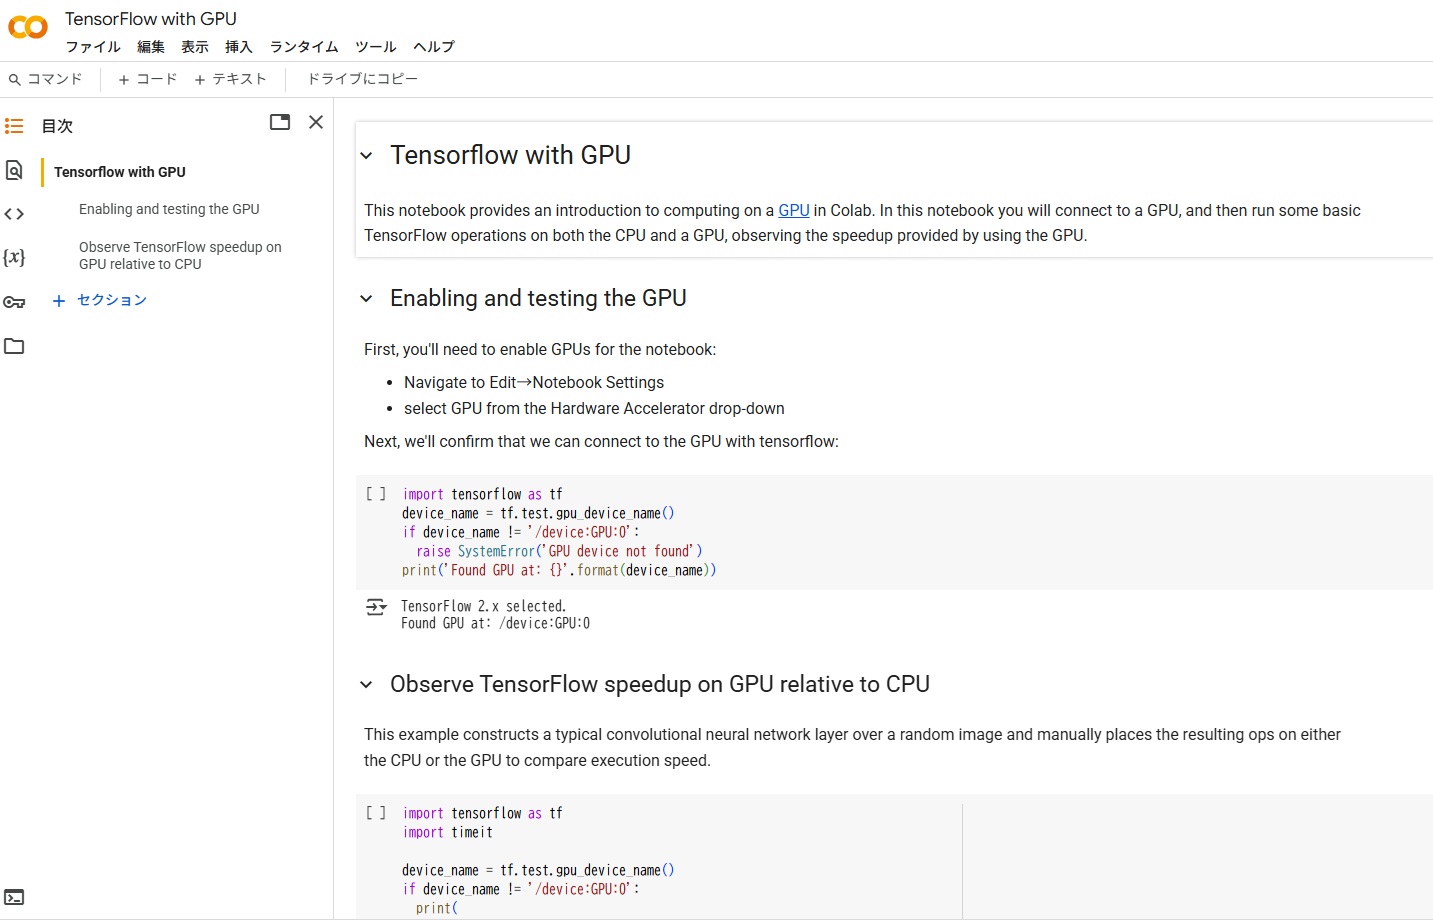Click the Observe TensorFlow speedup on GPU heading

660,684
